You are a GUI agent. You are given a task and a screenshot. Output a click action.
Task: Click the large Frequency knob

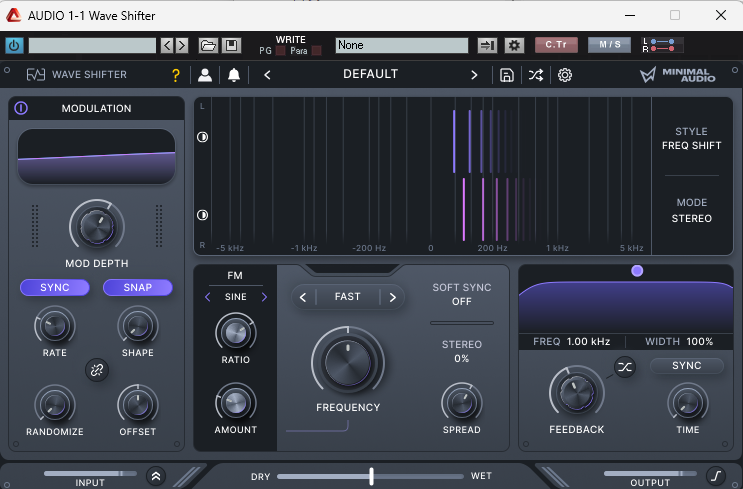tap(348, 361)
